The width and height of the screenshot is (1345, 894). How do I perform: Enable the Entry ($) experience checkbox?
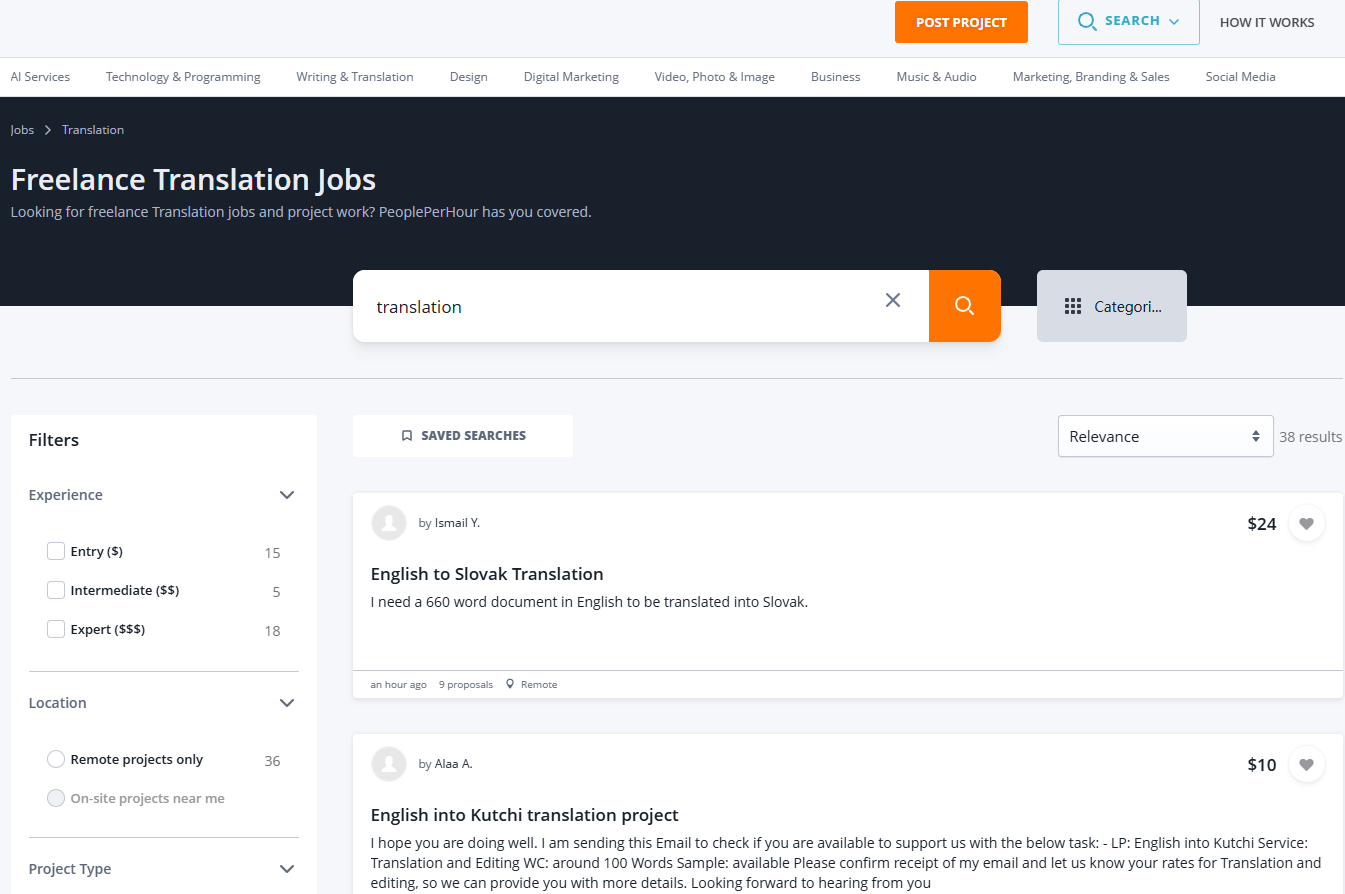tap(56, 551)
